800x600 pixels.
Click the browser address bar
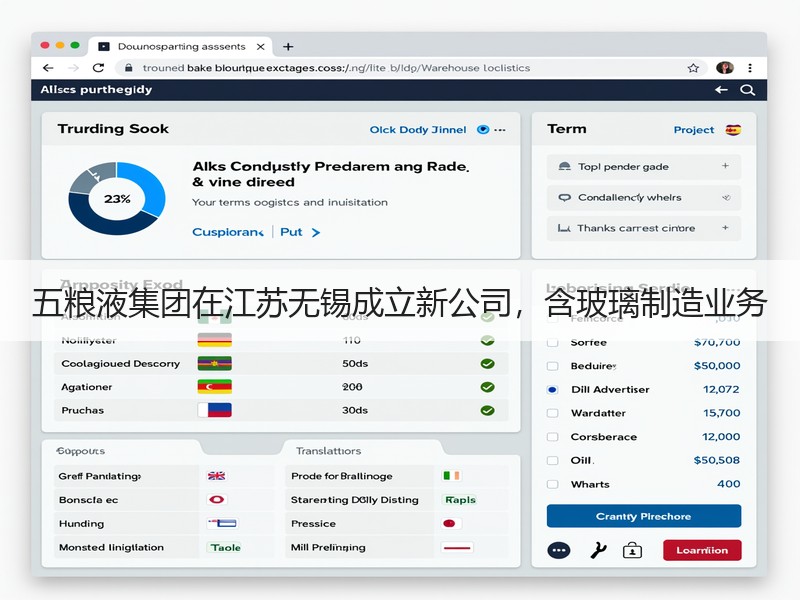point(411,68)
